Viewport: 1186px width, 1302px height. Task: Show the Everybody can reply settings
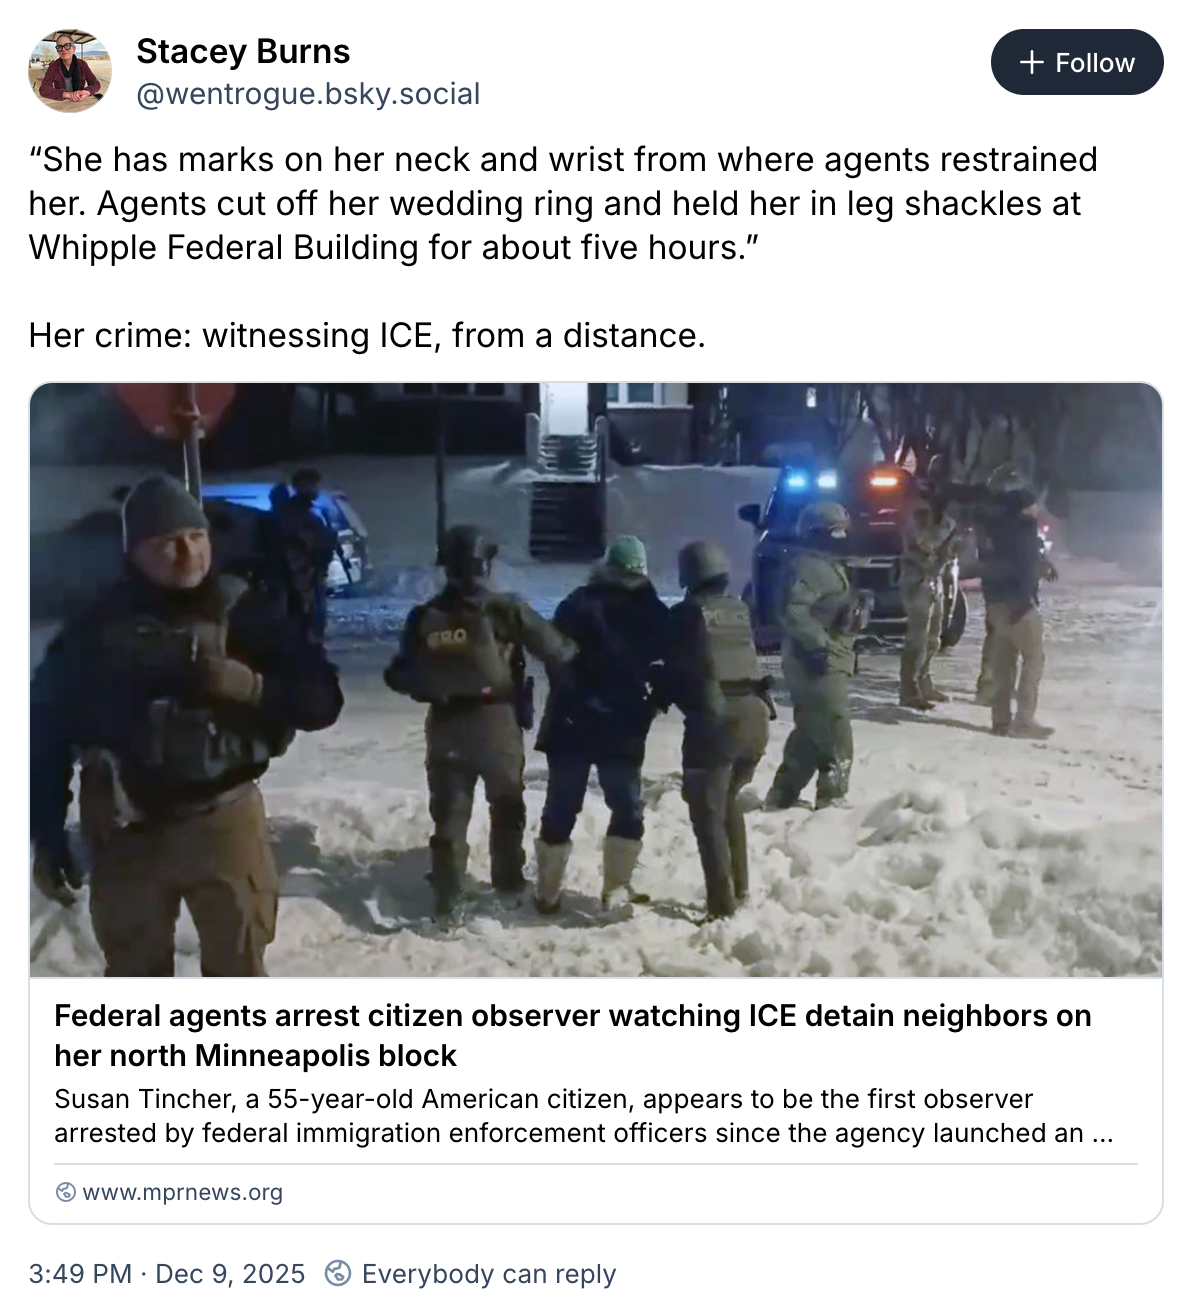471,1273
